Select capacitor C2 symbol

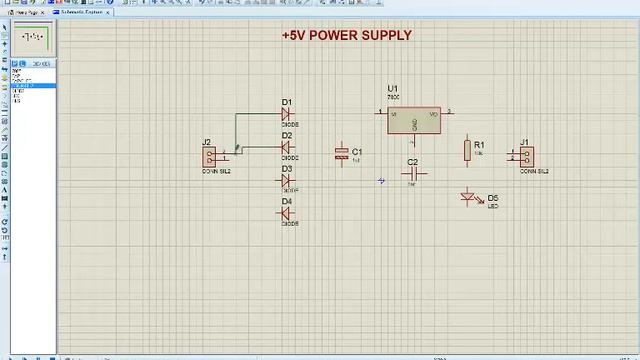414,174
